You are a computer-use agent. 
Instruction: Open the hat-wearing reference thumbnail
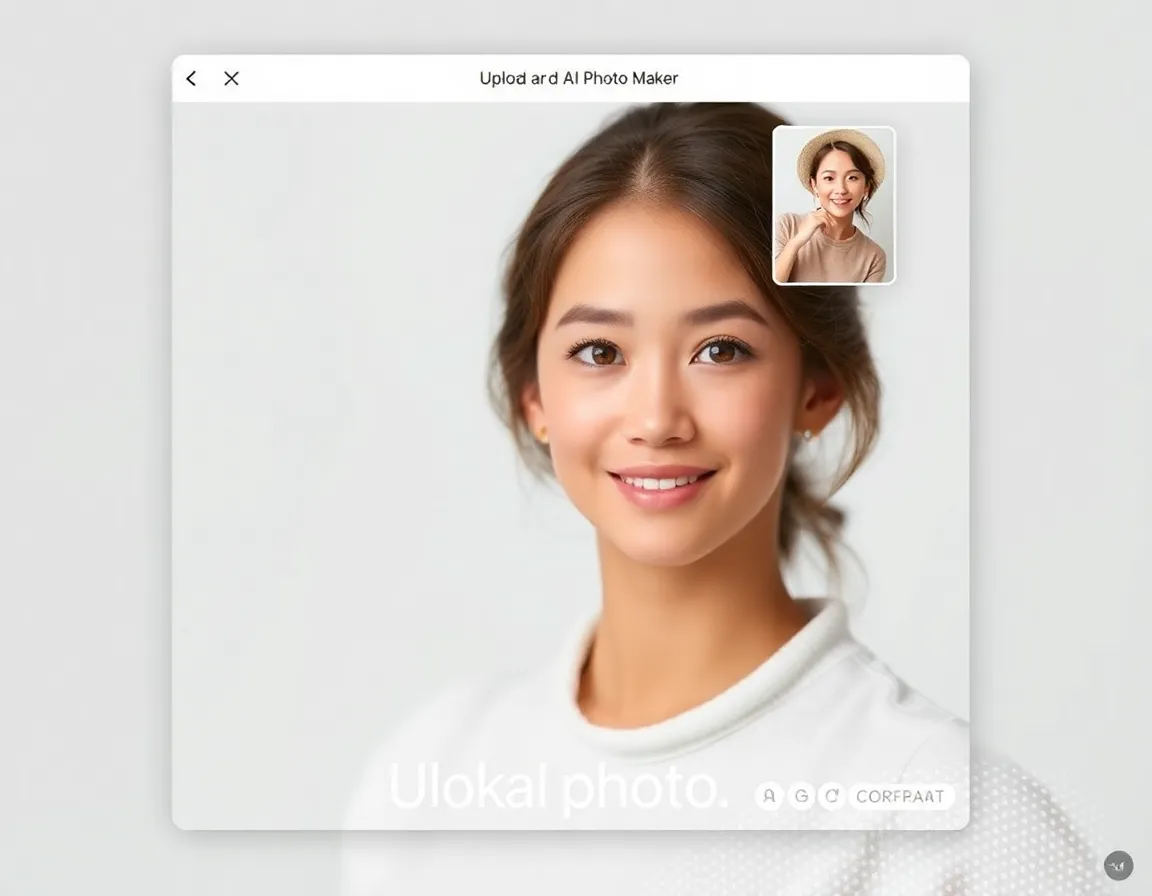pos(833,205)
